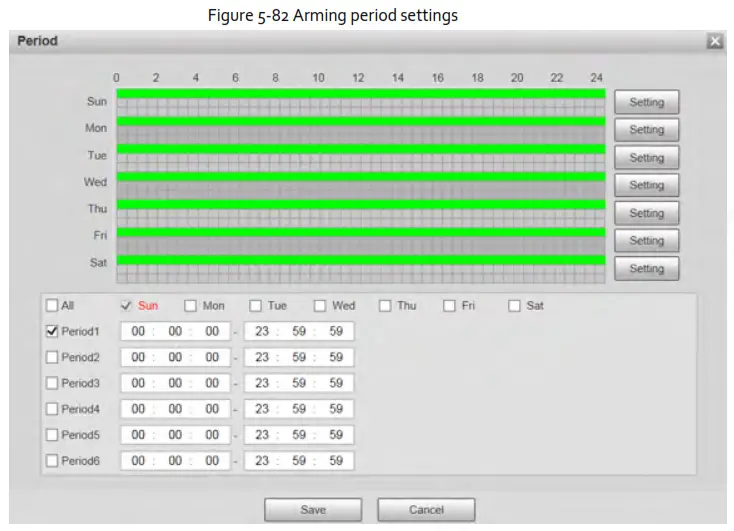Check the Mon checkbox
Screen dimensions: 734x531
191,306
